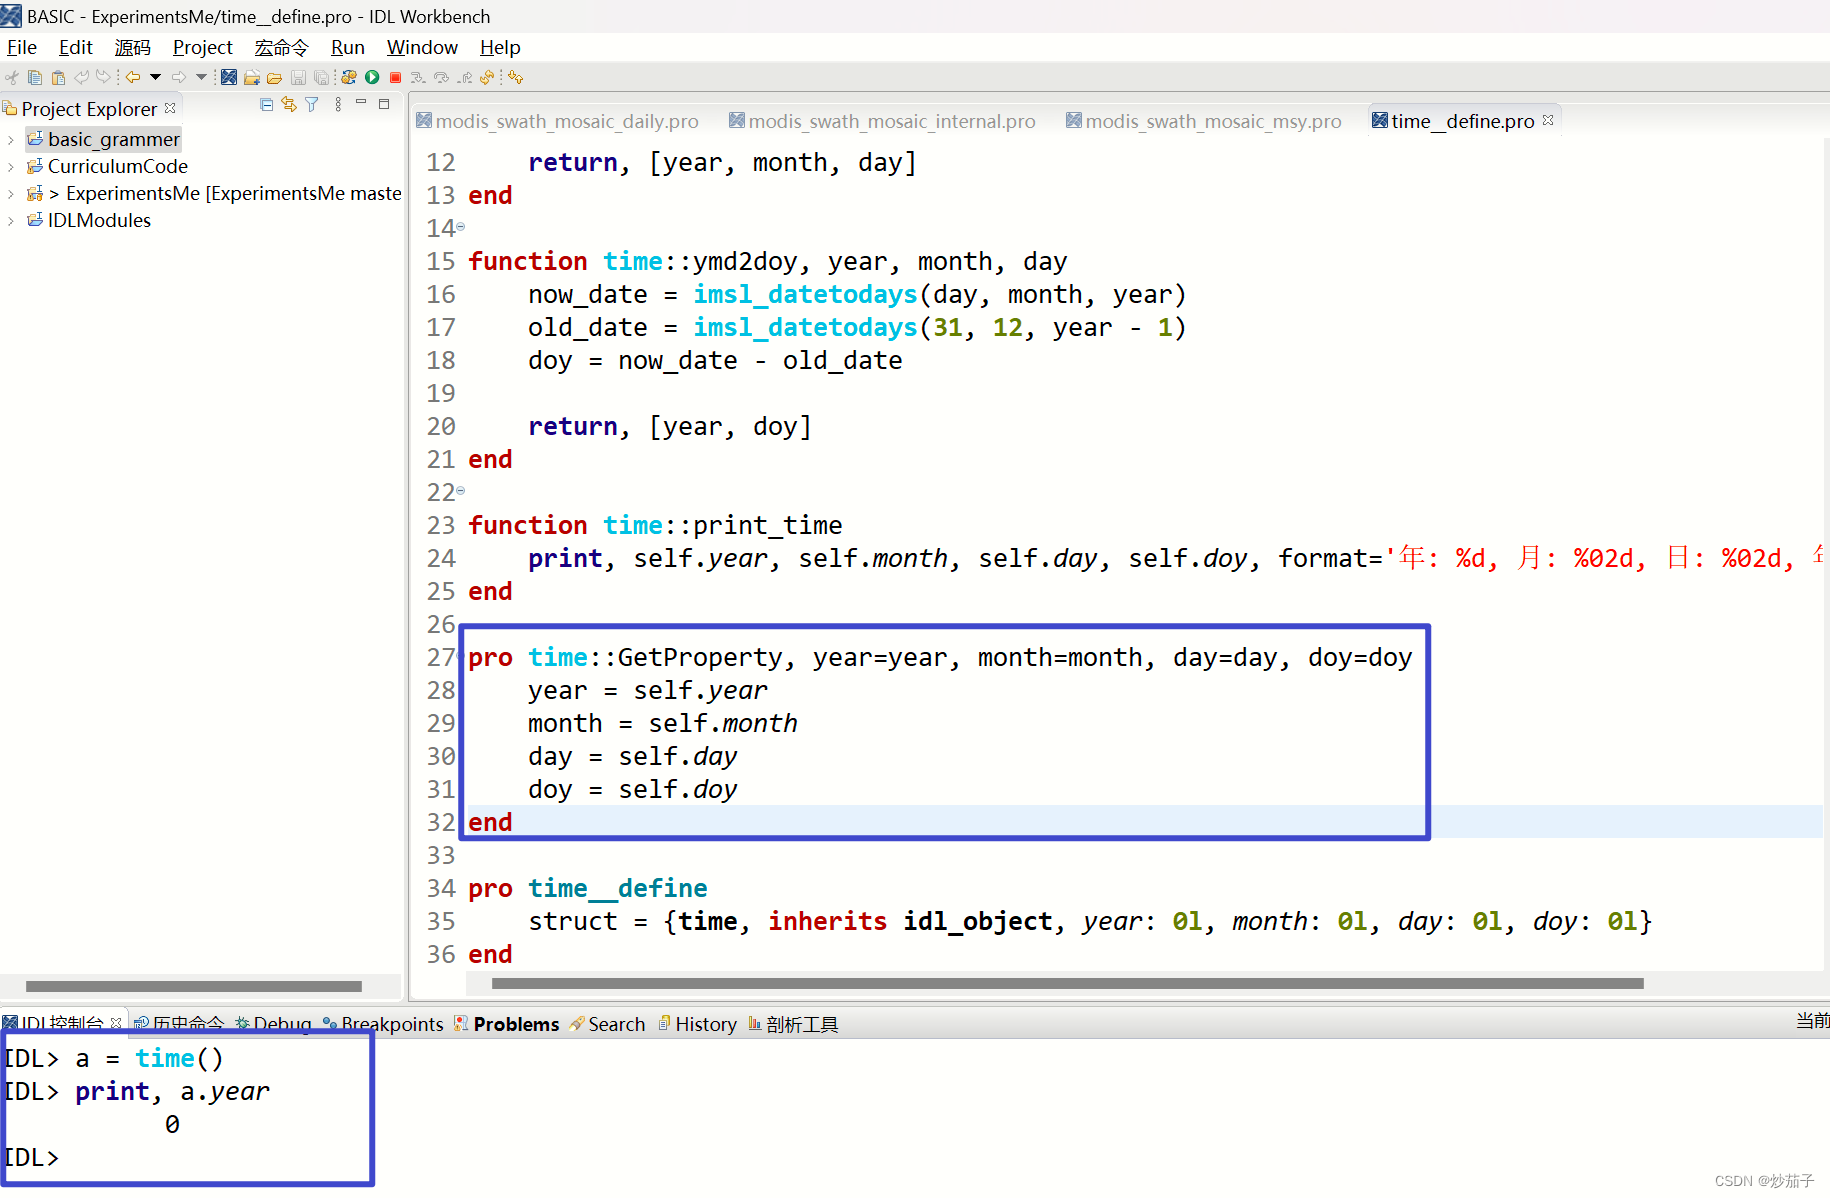Viewport: 1830px width, 1198px height.
Task: Switch to modis_swath_mosaic_daily.pro tab
Action: (557, 121)
